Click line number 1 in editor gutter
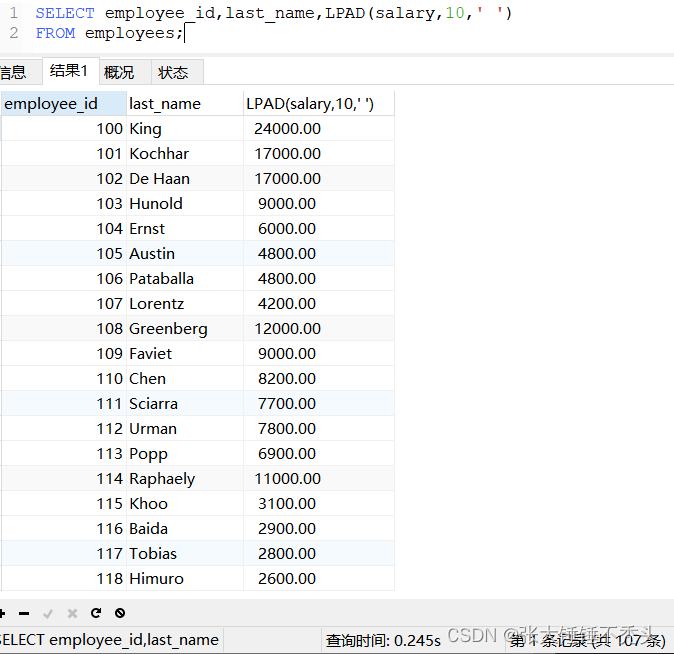 [14, 13]
